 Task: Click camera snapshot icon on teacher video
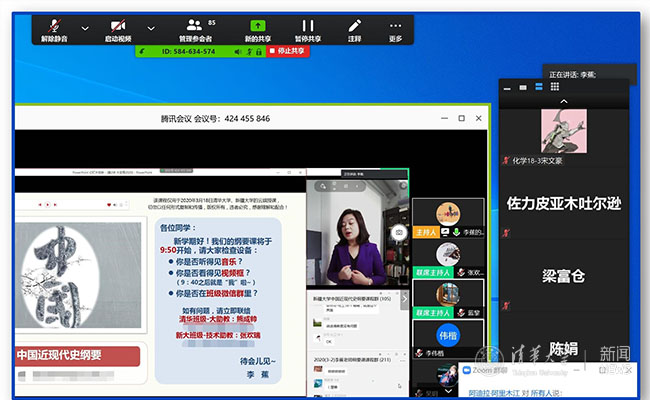coord(398,231)
